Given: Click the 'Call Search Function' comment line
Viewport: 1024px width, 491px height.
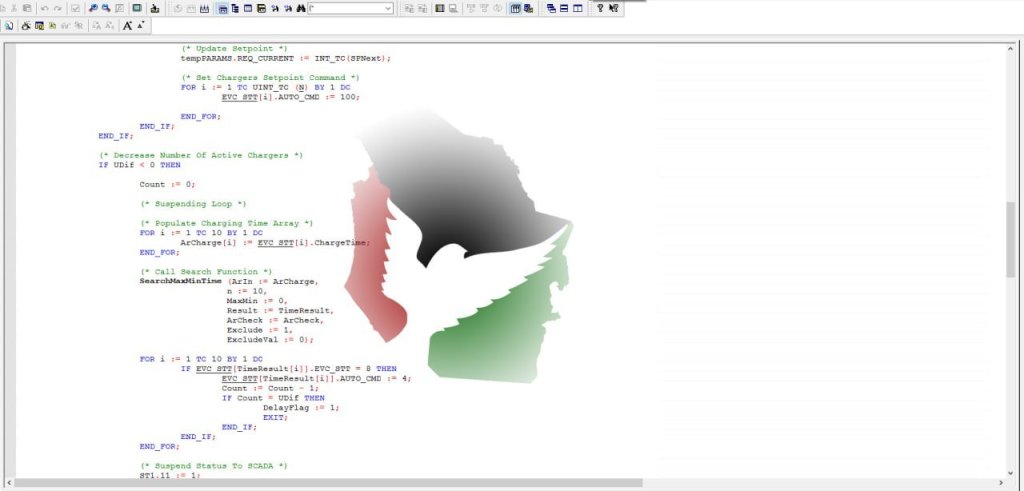Looking at the screenshot, I should pyautogui.click(x=205, y=272).
